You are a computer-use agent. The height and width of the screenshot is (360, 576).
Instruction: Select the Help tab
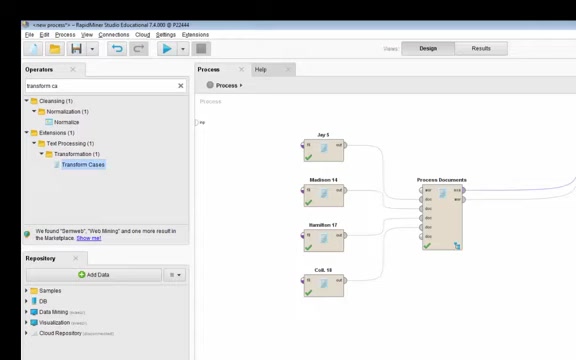[260, 69]
